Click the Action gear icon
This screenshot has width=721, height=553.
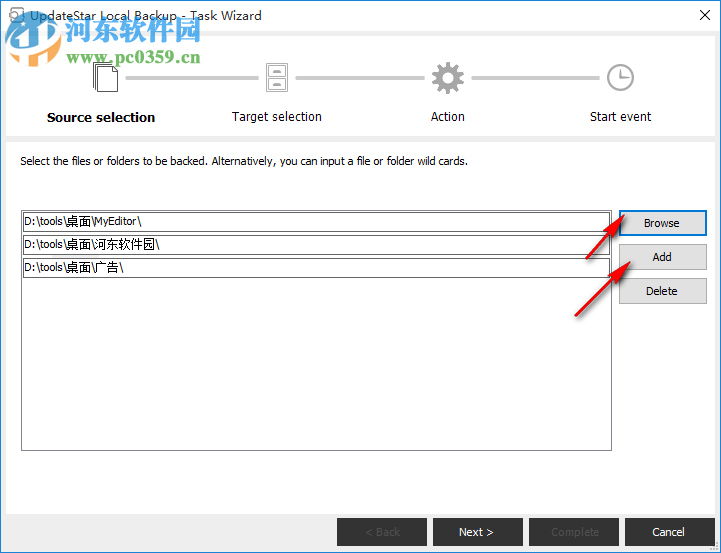(447, 78)
